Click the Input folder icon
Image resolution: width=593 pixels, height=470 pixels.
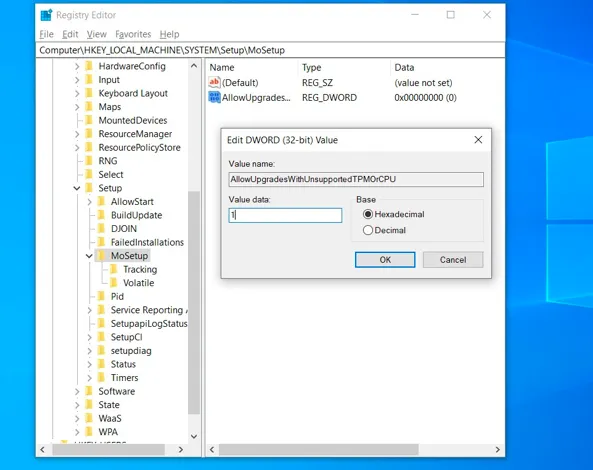tap(89, 80)
